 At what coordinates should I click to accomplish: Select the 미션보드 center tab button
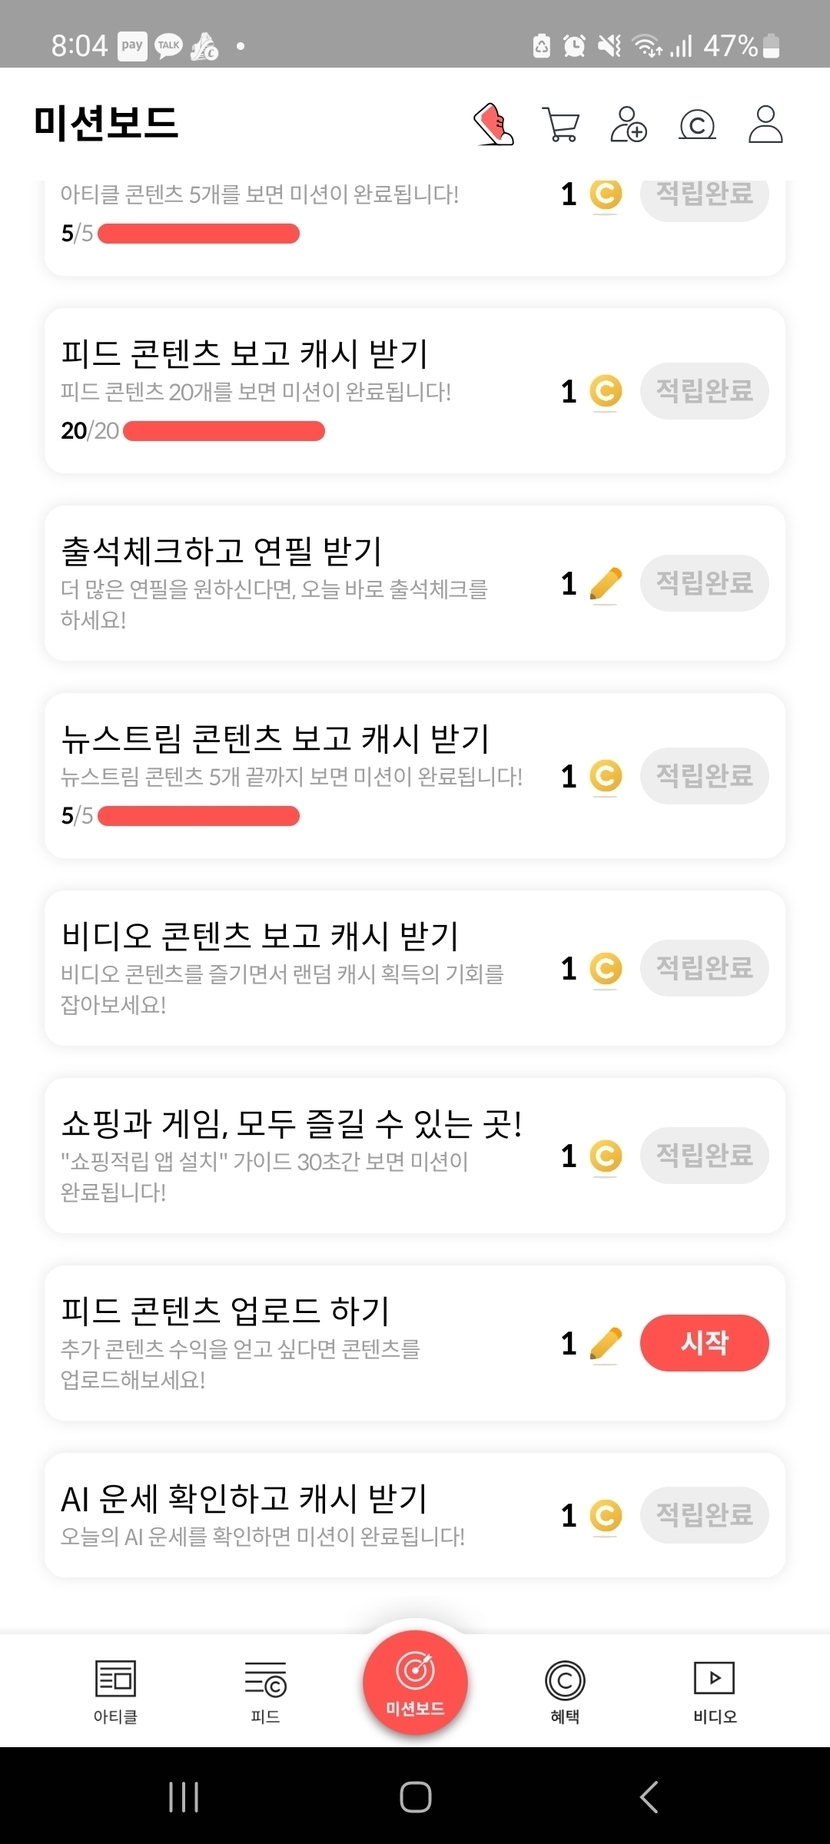(415, 1682)
